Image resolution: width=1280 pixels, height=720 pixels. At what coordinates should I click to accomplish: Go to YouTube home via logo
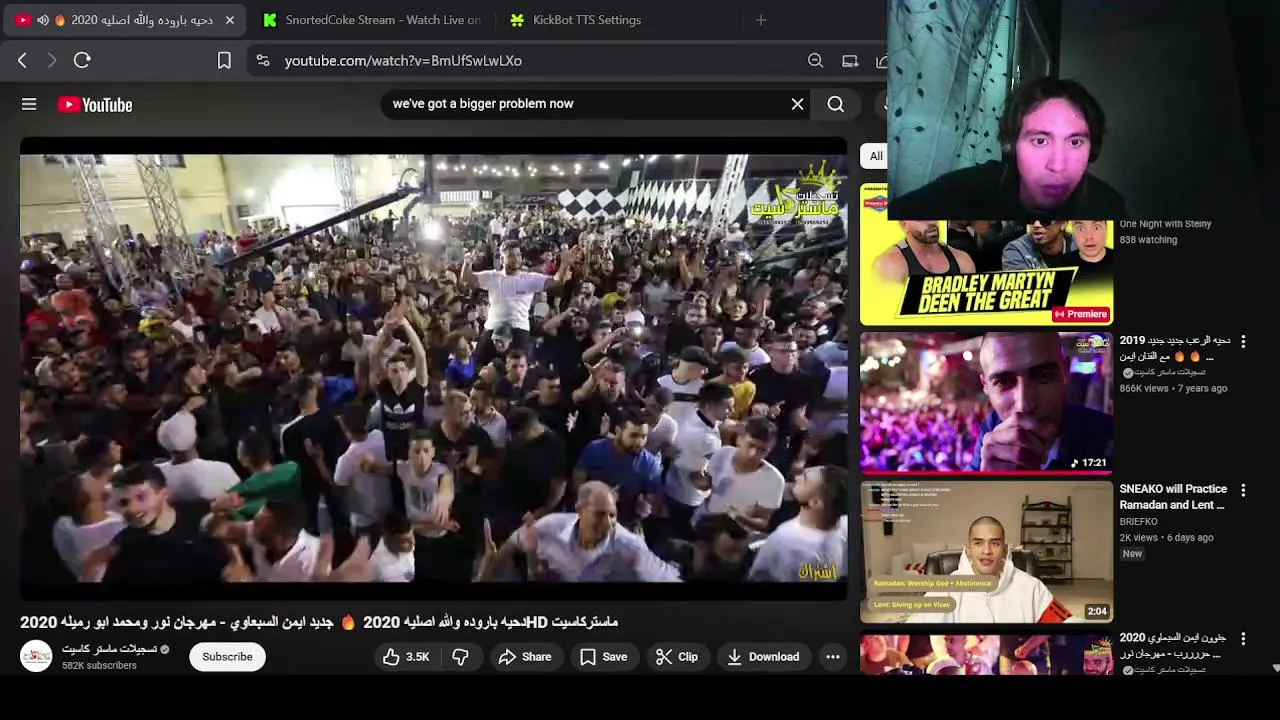pos(95,104)
